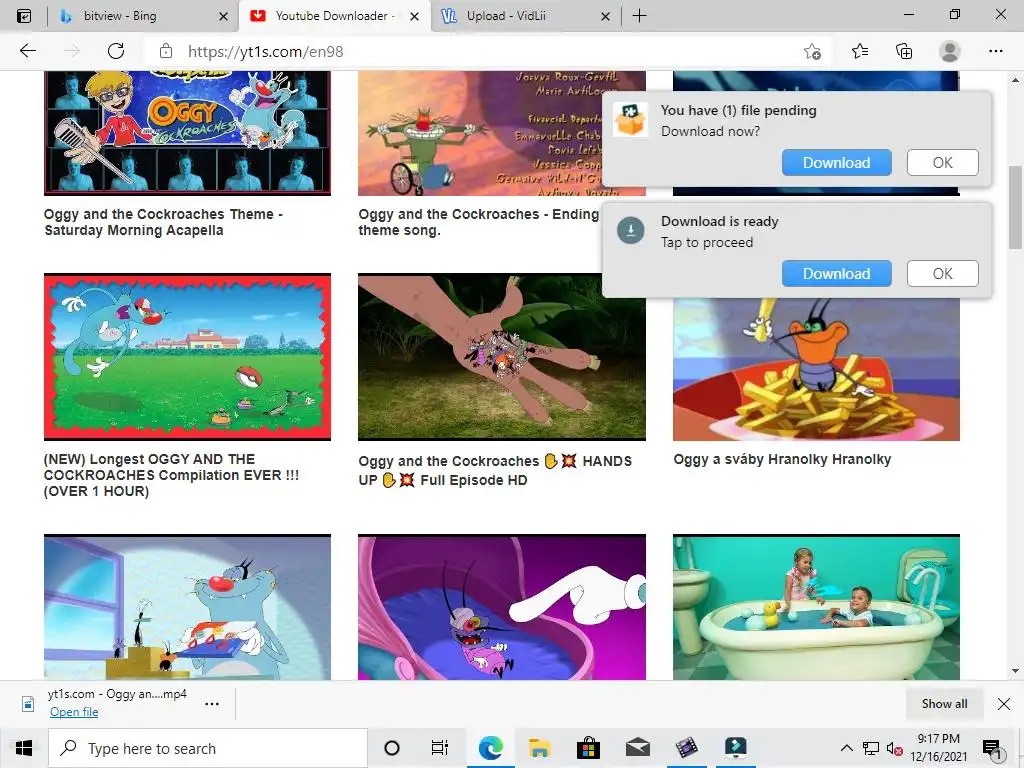Close the Youtube Downloader tab
This screenshot has width=1024, height=768.
pyautogui.click(x=414, y=16)
